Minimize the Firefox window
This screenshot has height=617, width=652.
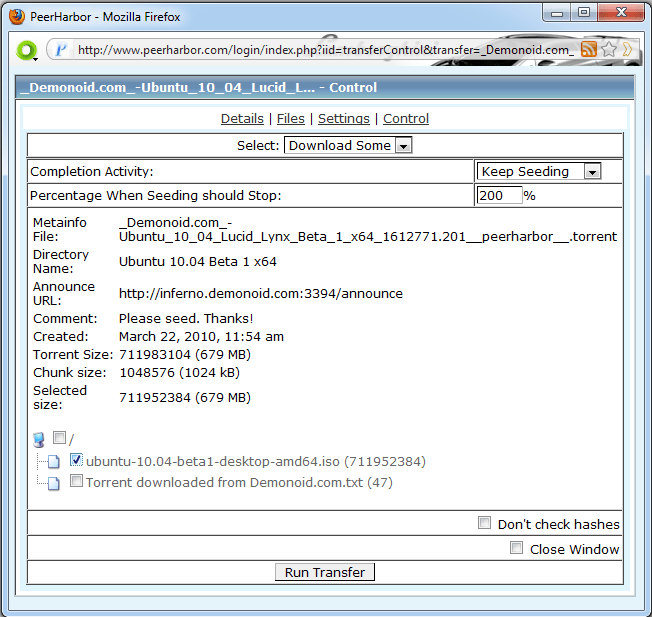556,13
